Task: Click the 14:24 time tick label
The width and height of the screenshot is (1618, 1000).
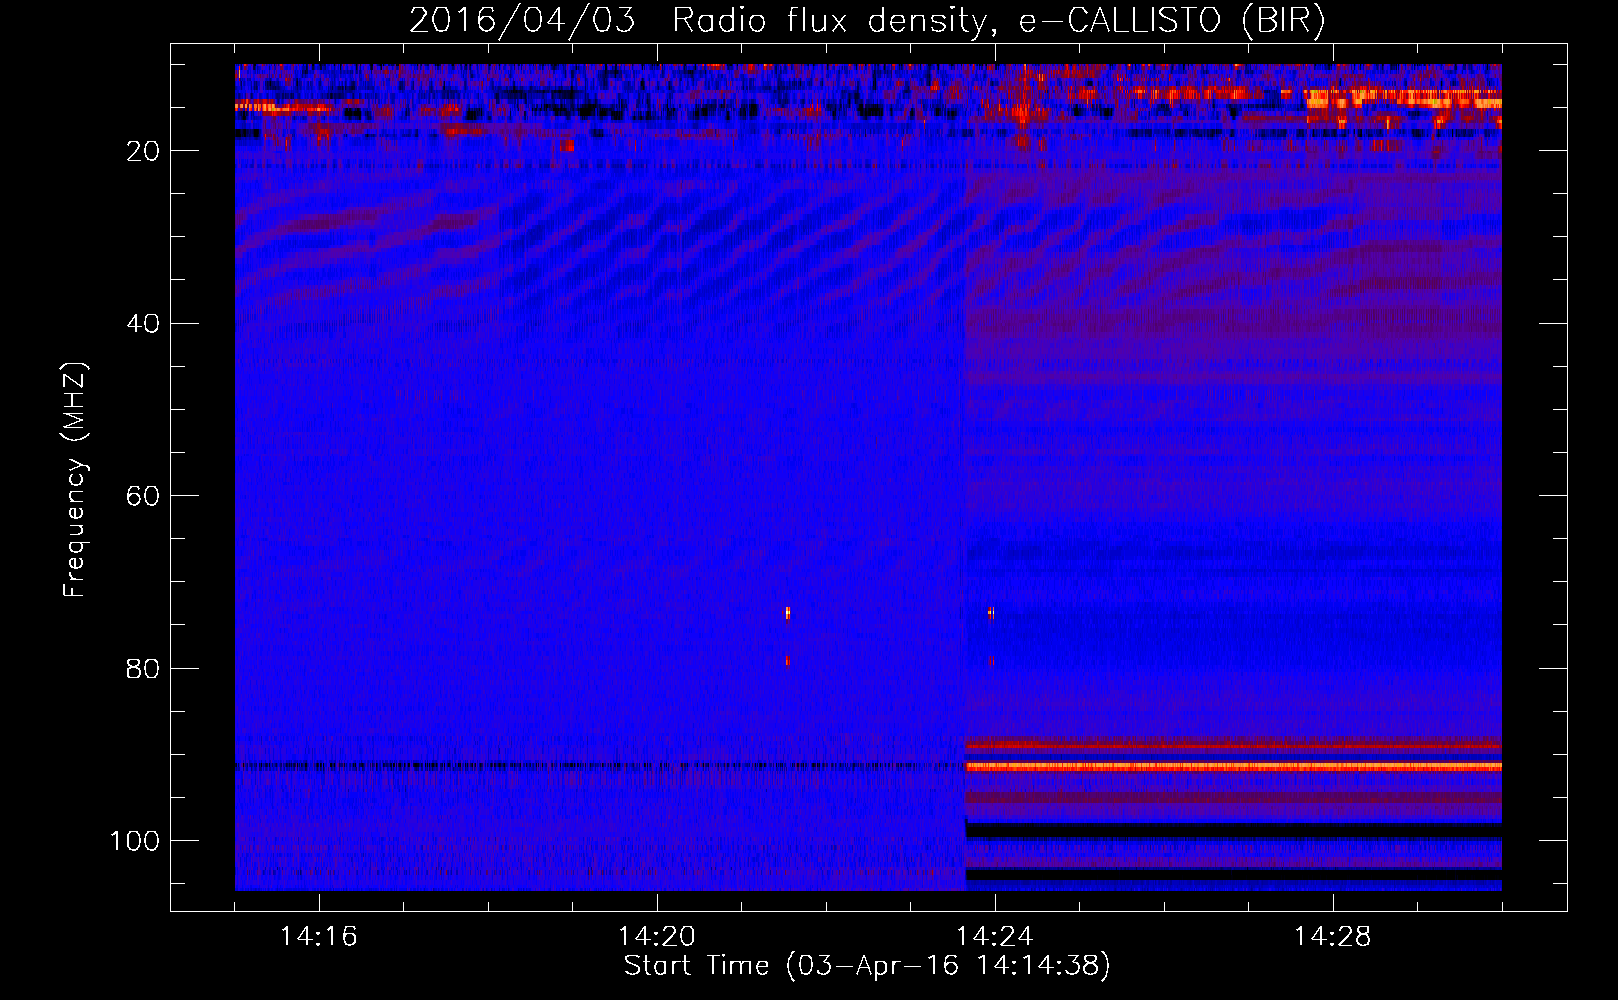Action: click(x=995, y=937)
